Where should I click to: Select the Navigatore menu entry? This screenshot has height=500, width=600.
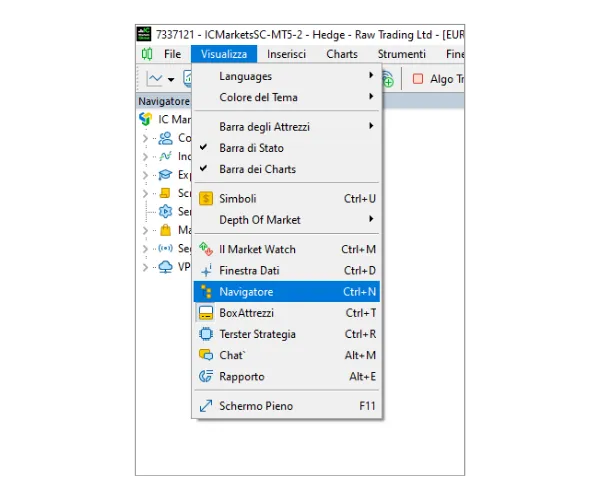click(x=246, y=292)
